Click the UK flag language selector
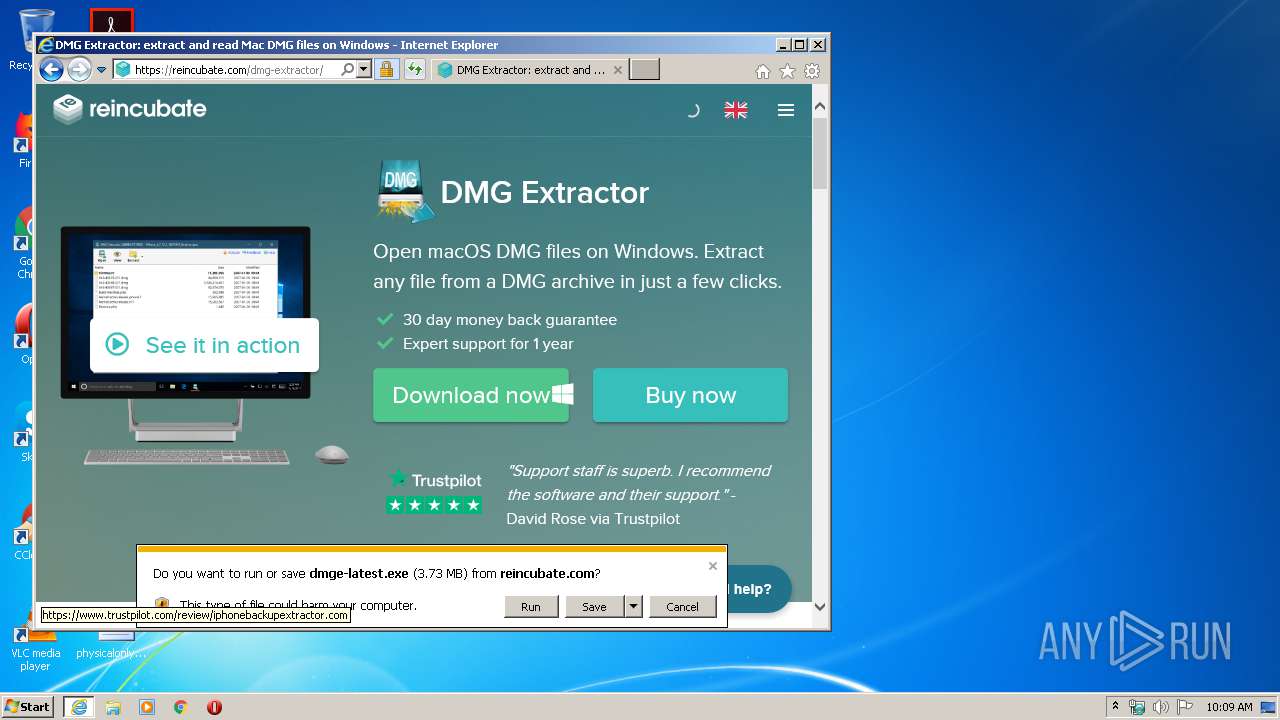Viewport: 1280px width, 720px height. [736, 110]
